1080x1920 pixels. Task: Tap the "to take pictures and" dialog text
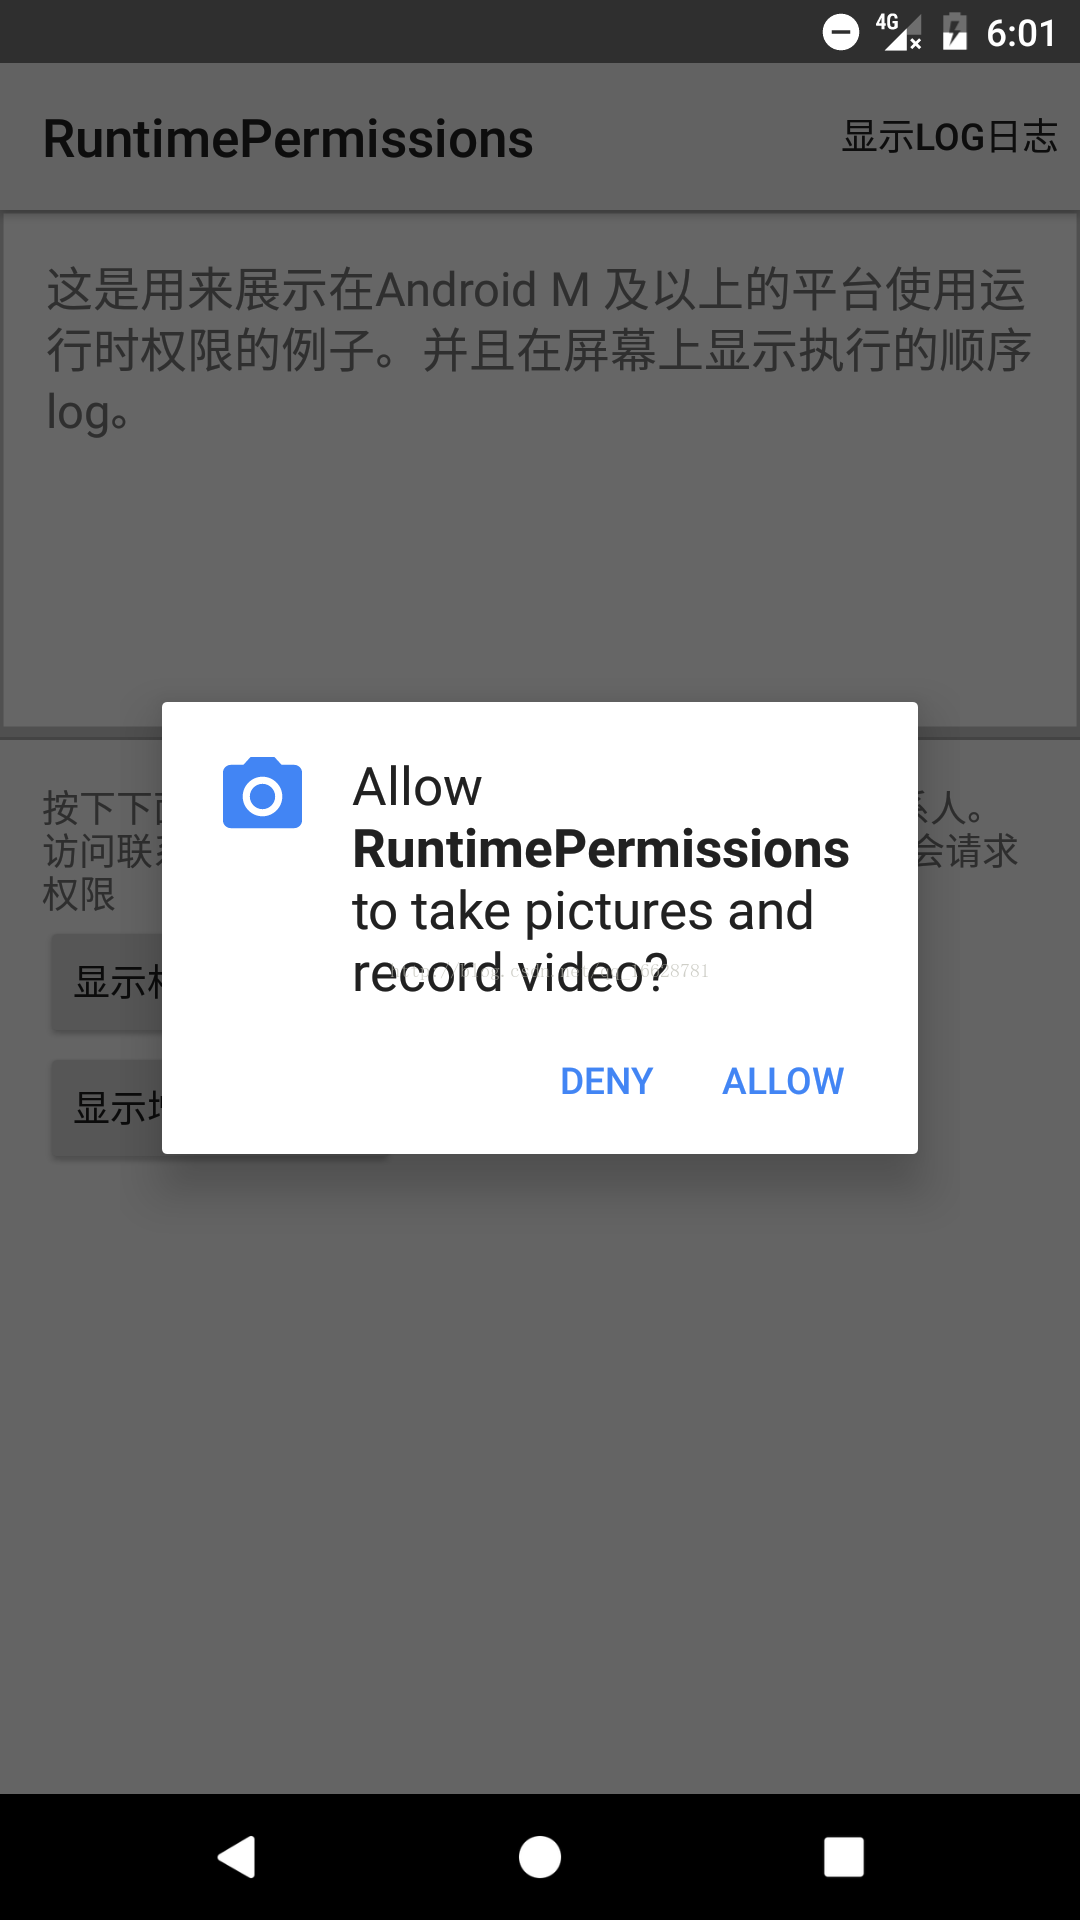[583, 911]
